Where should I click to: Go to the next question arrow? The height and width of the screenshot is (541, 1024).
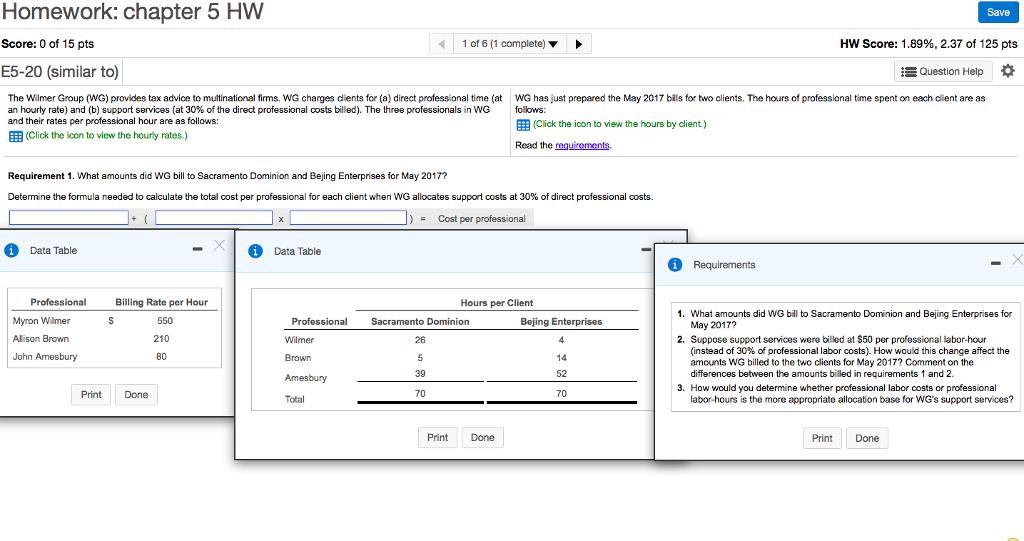(x=579, y=44)
